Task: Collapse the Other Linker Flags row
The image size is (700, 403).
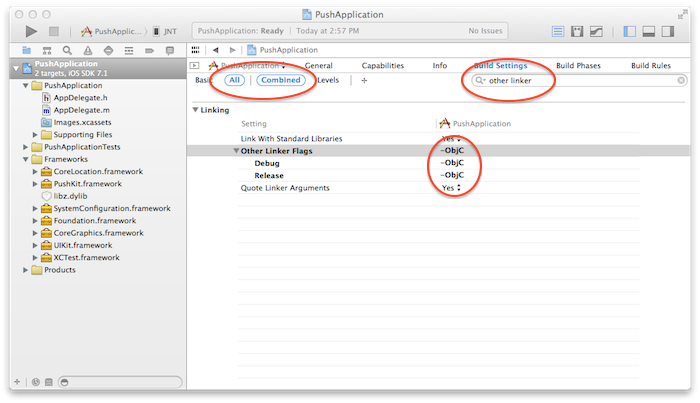Action: (236, 151)
